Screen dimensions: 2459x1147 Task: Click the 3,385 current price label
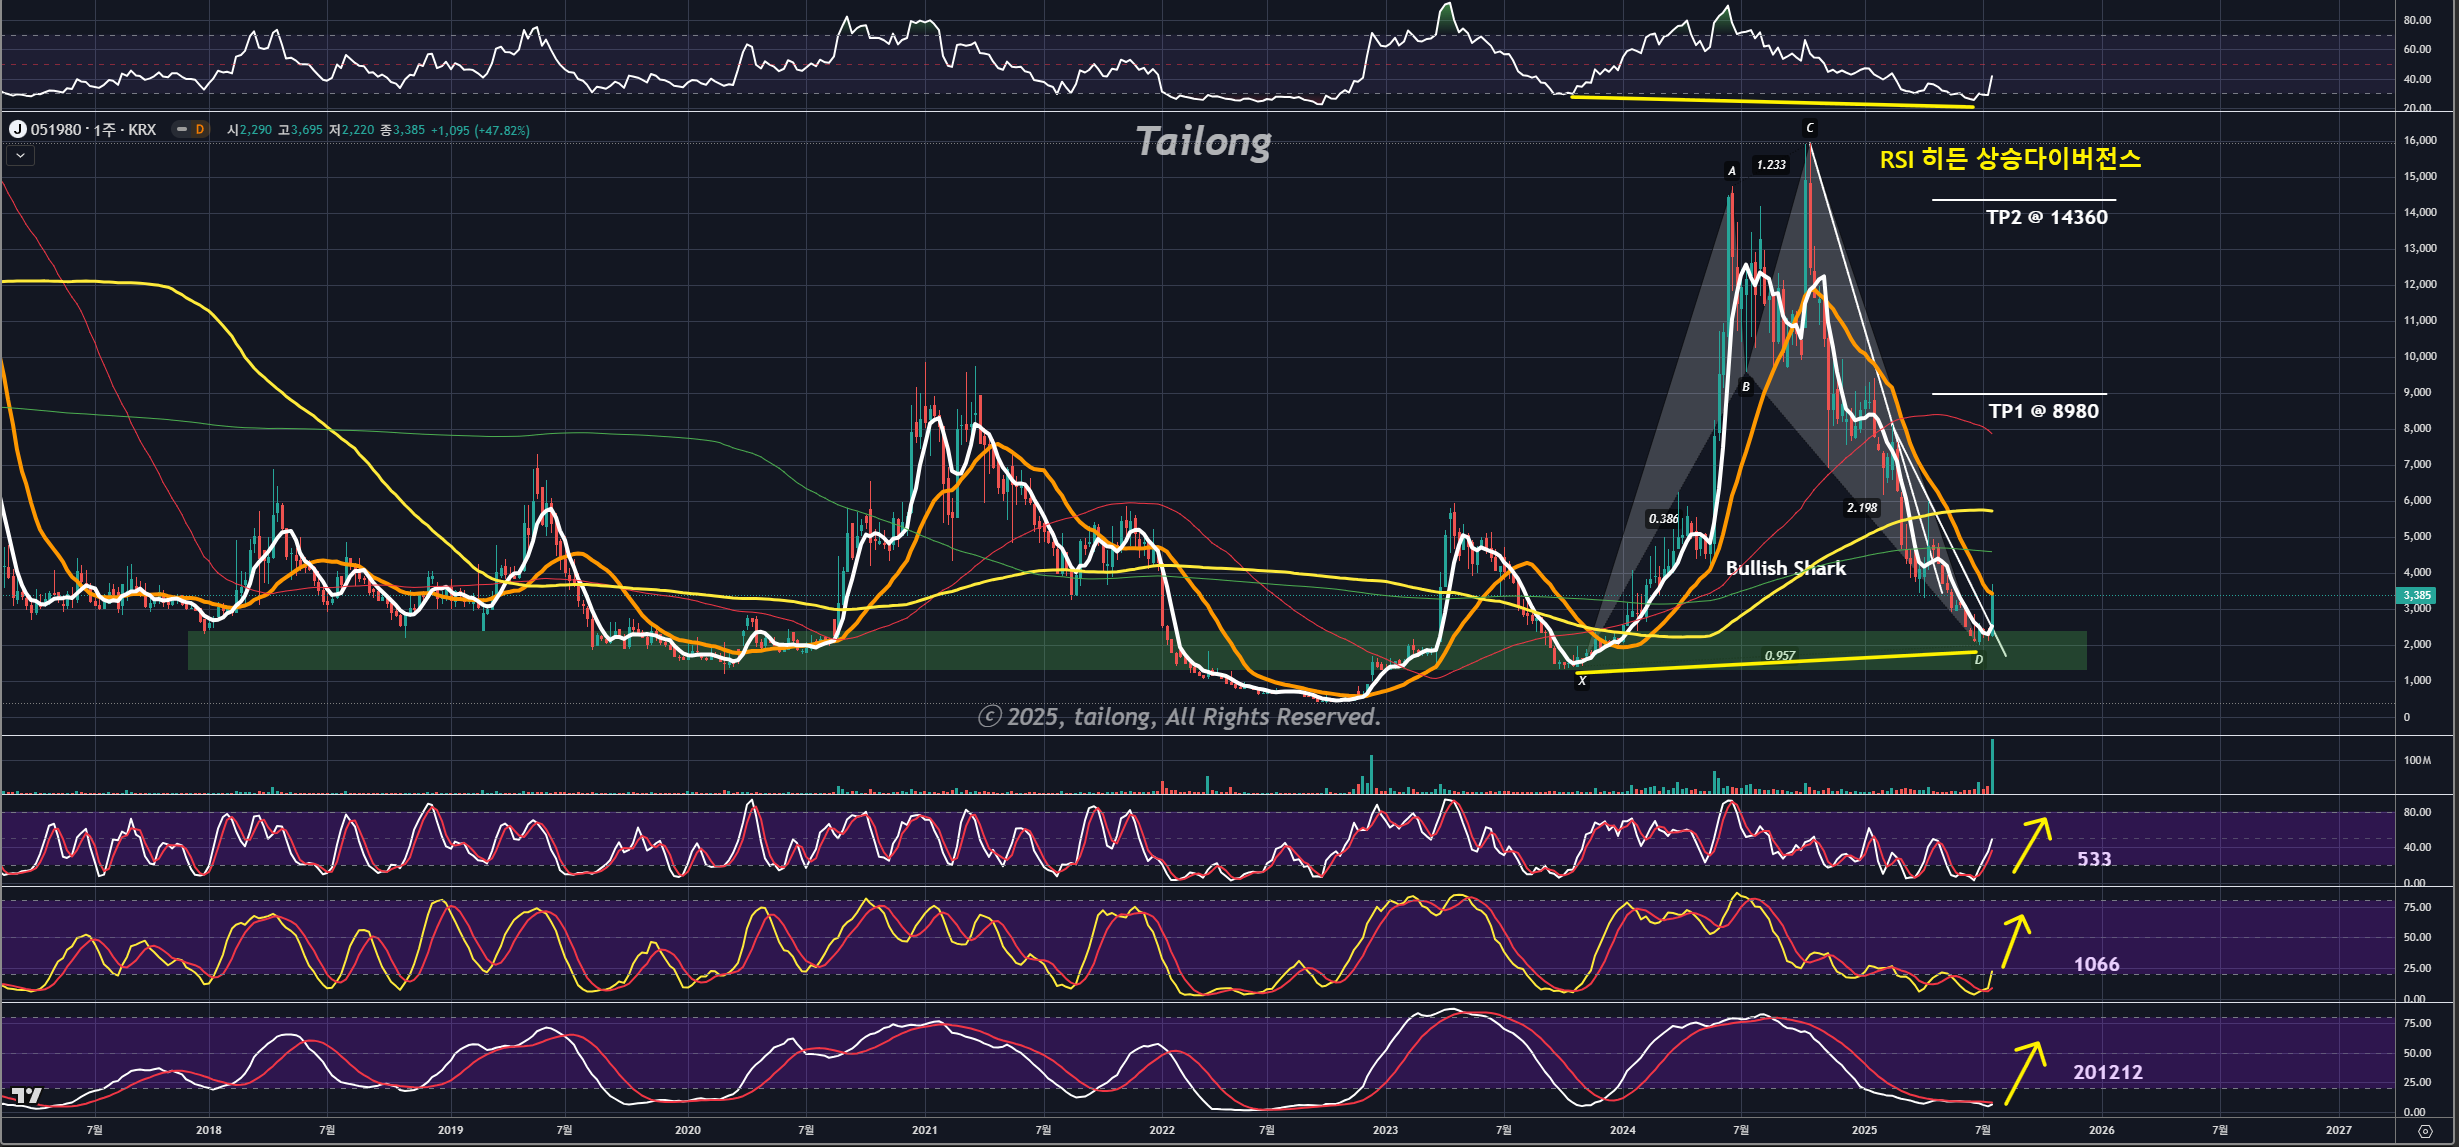point(2417,595)
